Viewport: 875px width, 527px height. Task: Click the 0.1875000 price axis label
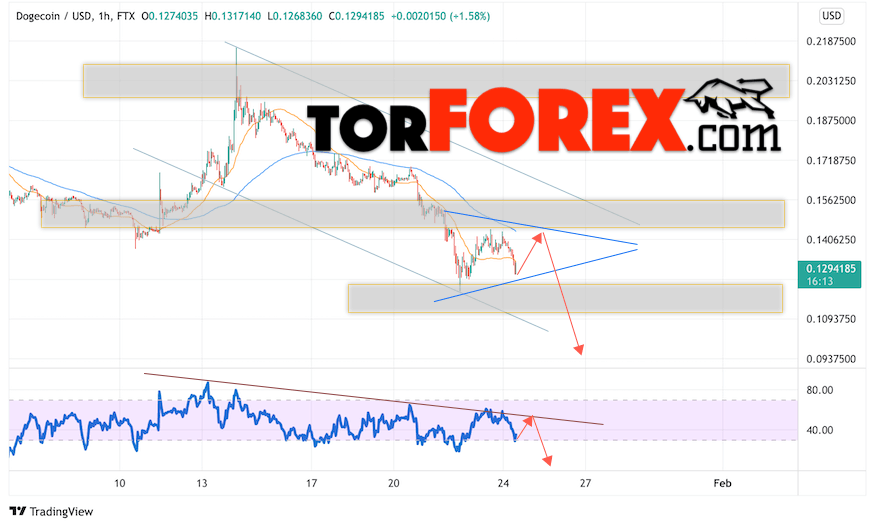tap(830, 121)
